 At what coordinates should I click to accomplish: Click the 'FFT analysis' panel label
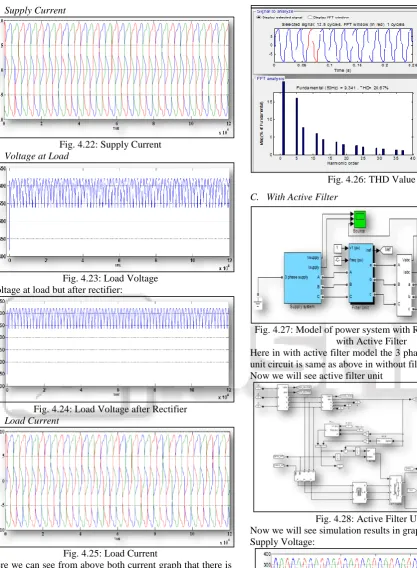coord(270,78)
